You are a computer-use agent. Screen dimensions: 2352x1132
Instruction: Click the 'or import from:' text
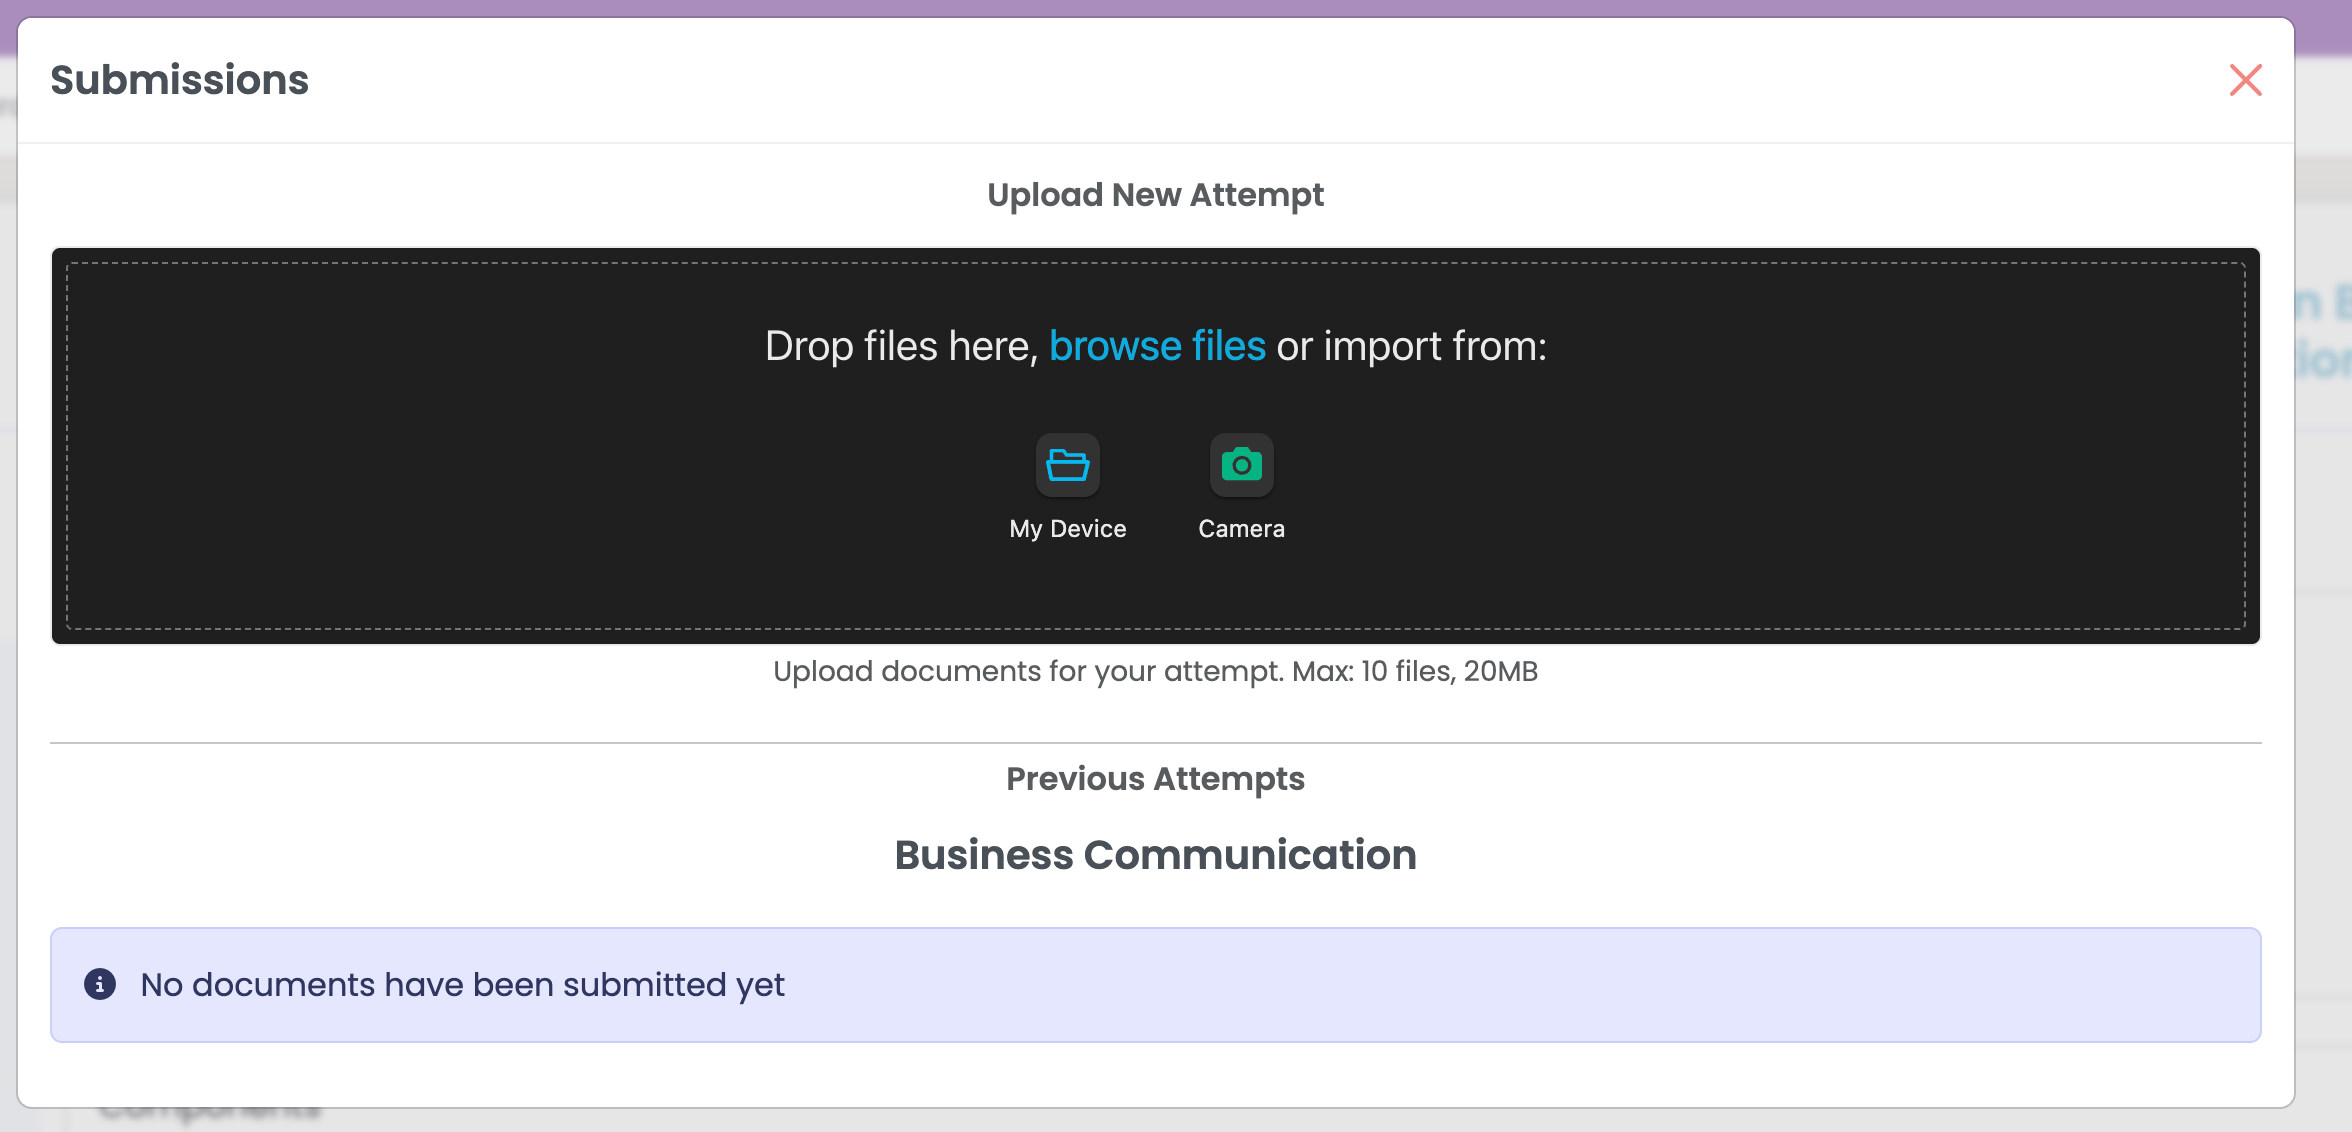1411,346
